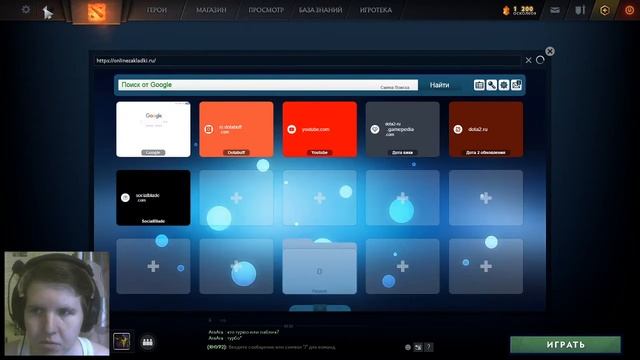Click the Dota 2 logo home button

(x=96, y=11)
